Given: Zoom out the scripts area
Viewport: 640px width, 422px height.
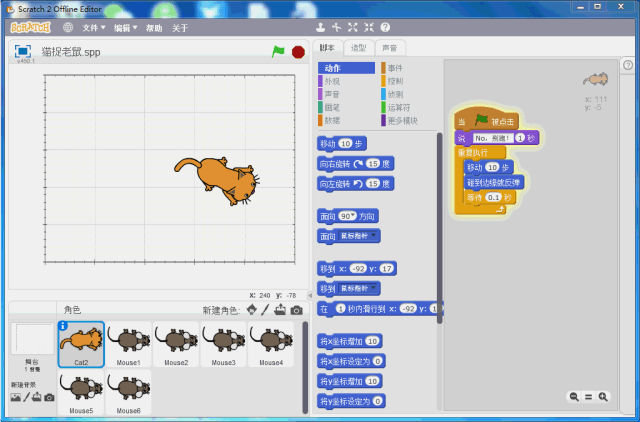Looking at the screenshot, I should [x=574, y=397].
